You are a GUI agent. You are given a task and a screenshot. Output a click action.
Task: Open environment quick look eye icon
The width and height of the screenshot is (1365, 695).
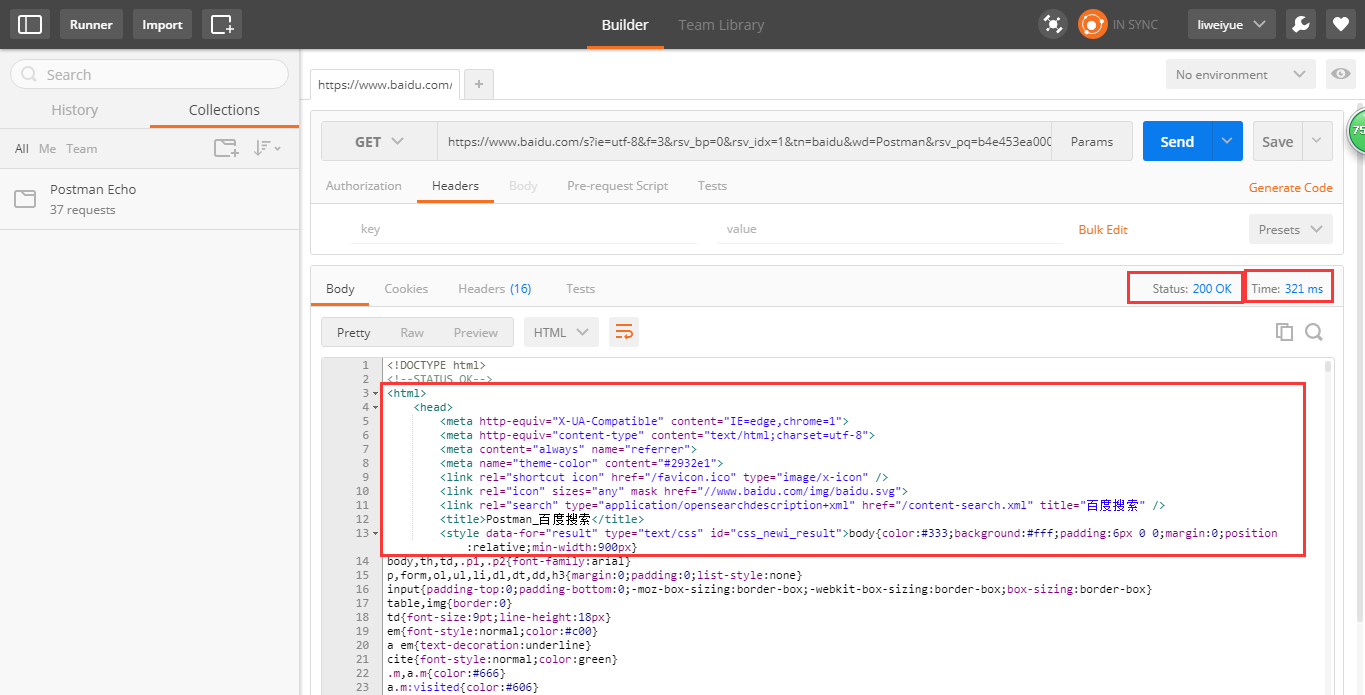click(x=1340, y=74)
